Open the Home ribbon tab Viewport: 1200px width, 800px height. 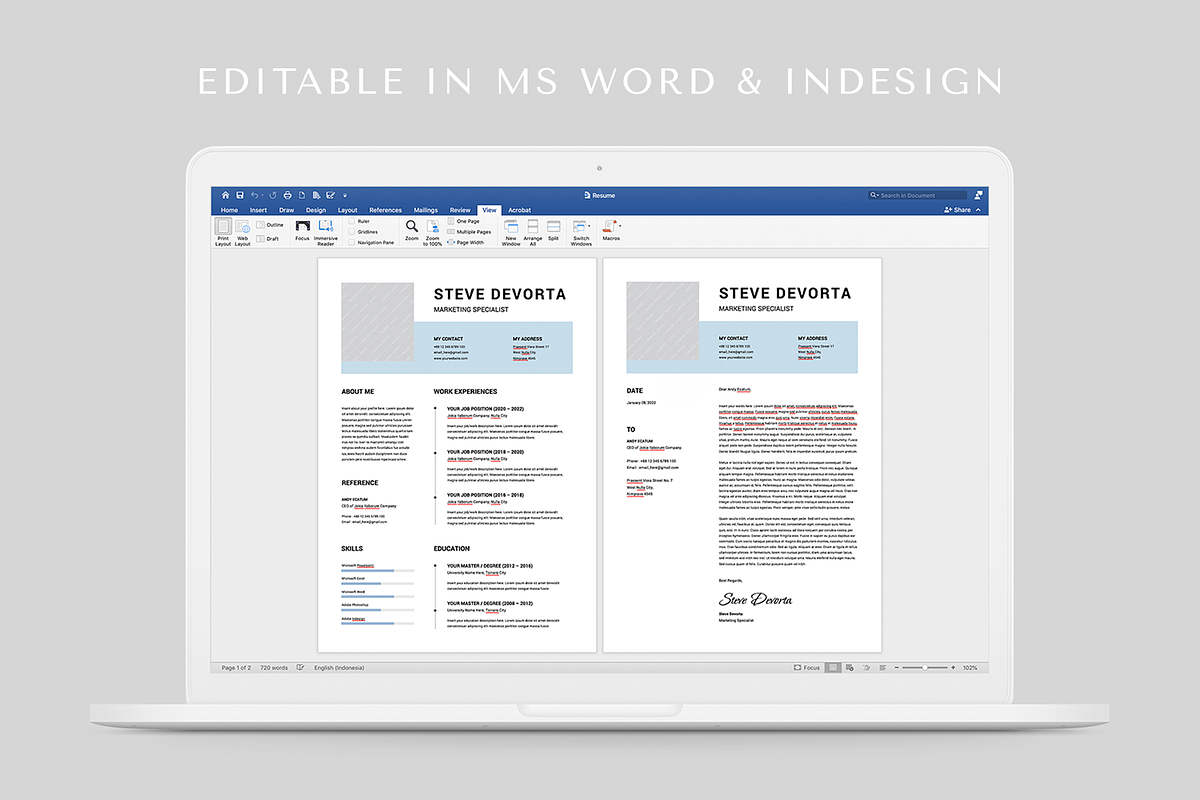(229, 210)
